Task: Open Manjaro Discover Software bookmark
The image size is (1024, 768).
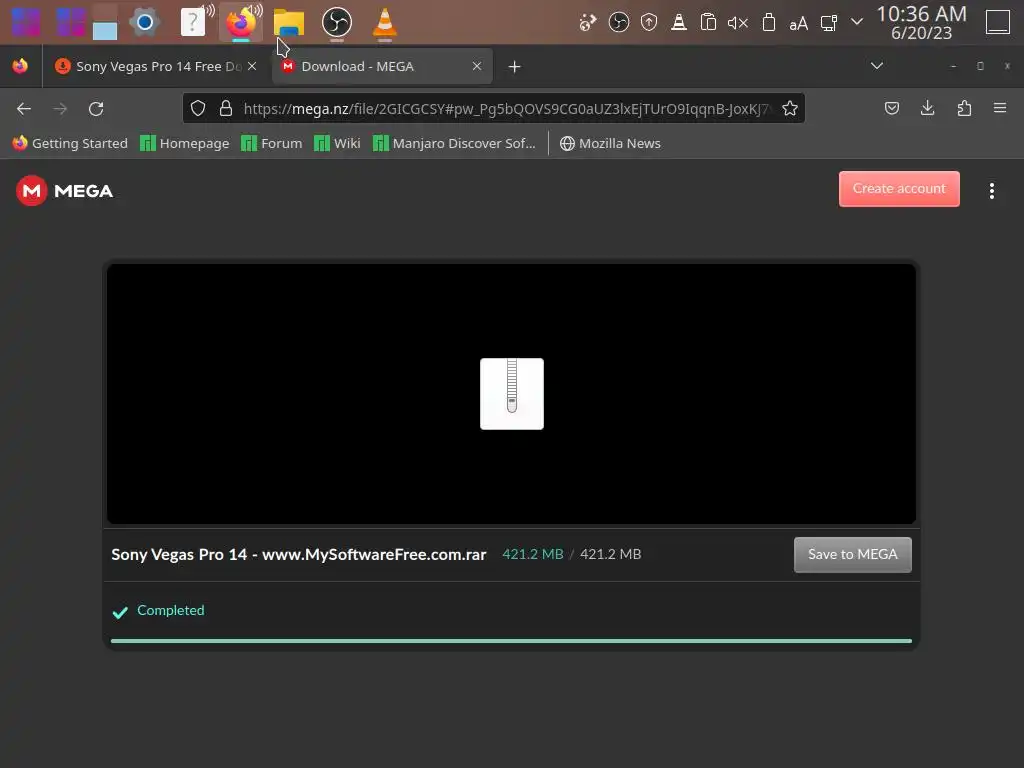Action: [x=454, y=143]
